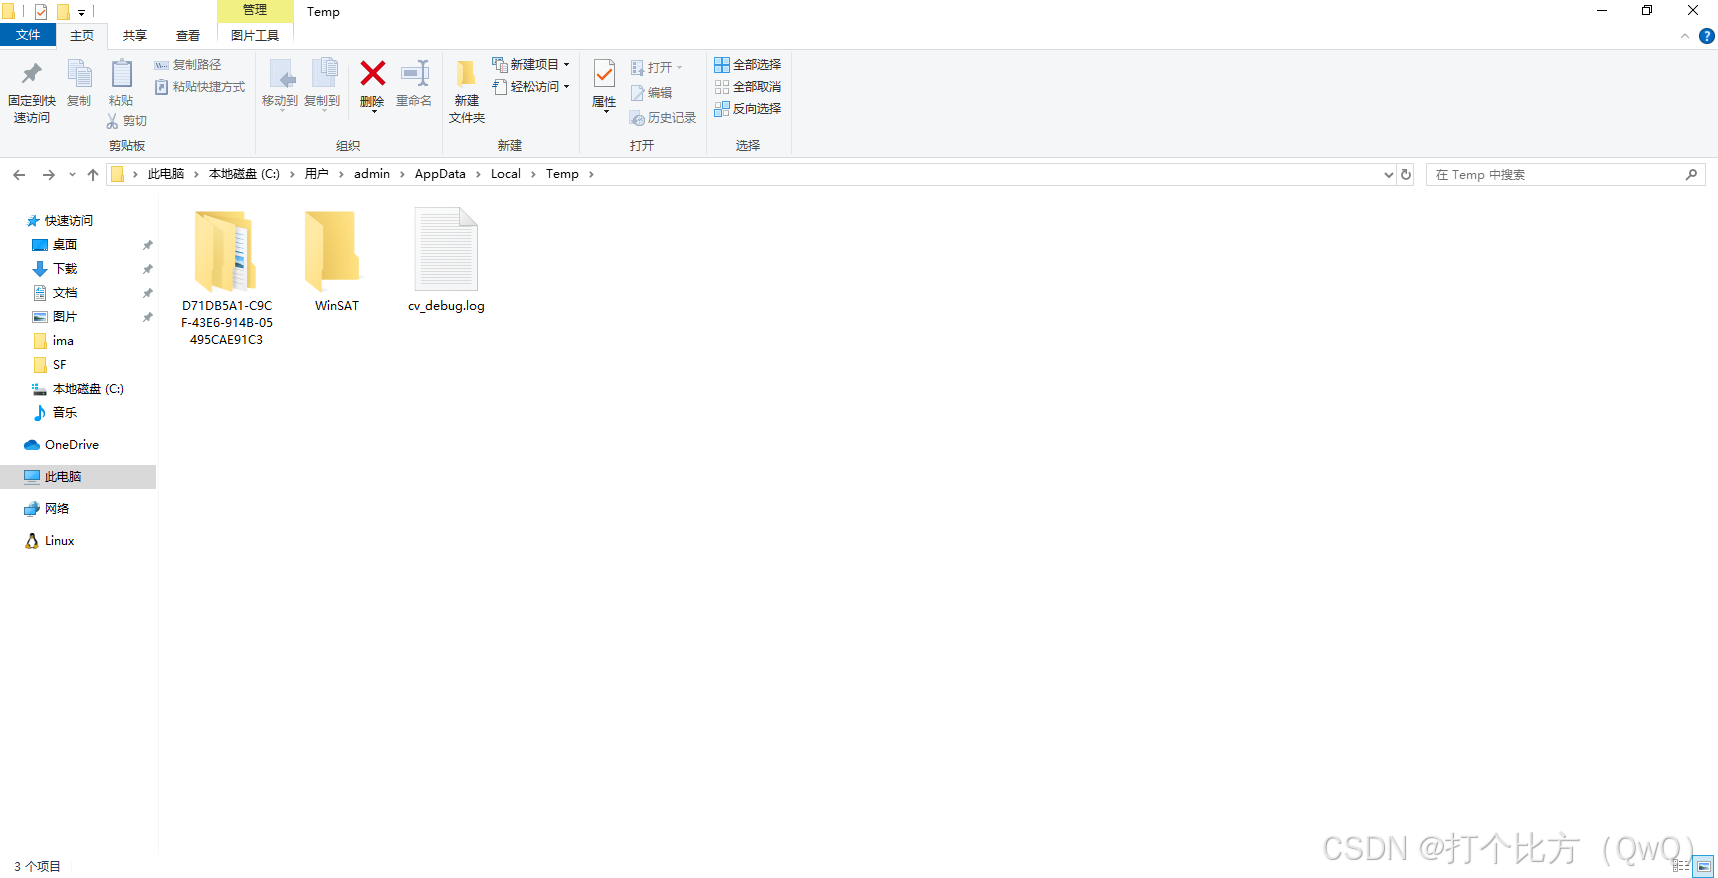This screenshot has width=1718, height=878.
Task: Switch to the 共享 (Share) ribbon tab
Action: point(135,36)
